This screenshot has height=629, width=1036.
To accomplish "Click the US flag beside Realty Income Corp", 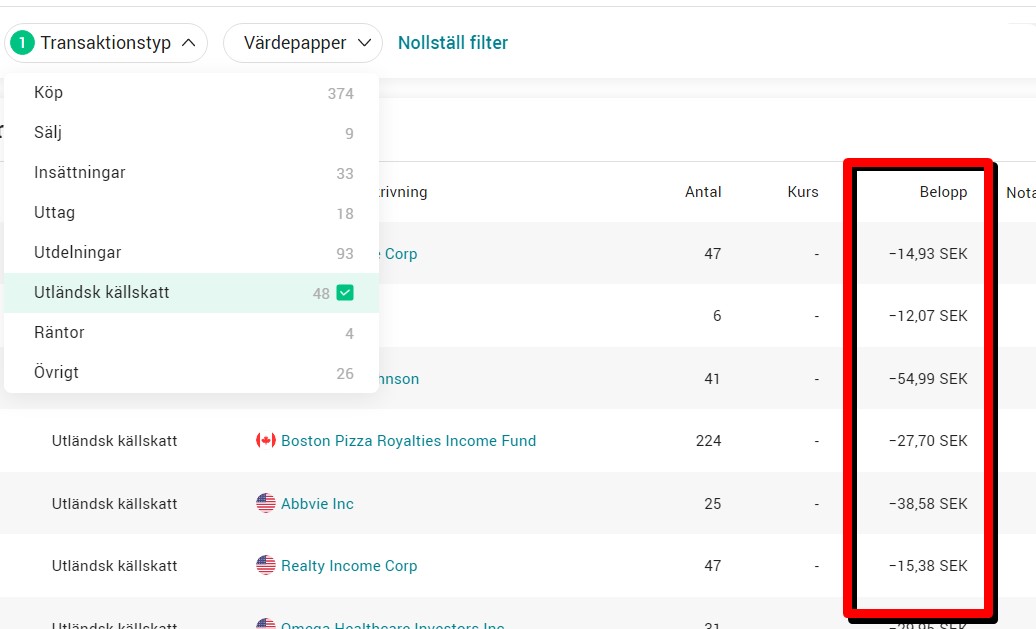I will 266,566.
